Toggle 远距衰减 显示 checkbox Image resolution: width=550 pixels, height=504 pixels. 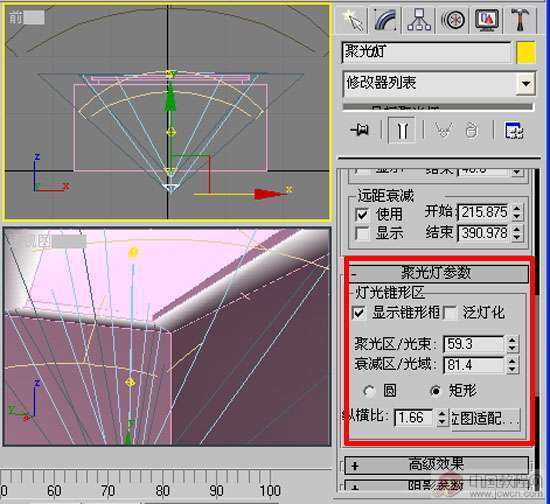tap(362, 233)
